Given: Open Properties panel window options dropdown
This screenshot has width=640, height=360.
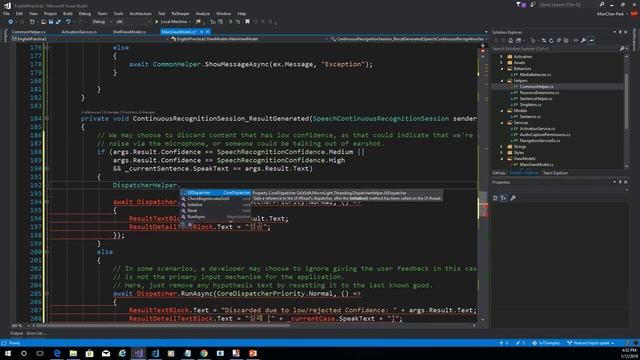Looking at the screenshot, I should 615,182.
